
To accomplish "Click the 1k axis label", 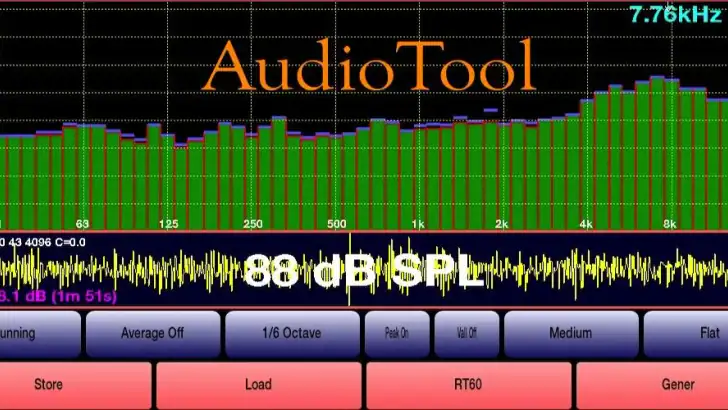I will pyautogui.click(x=418, y=224).
